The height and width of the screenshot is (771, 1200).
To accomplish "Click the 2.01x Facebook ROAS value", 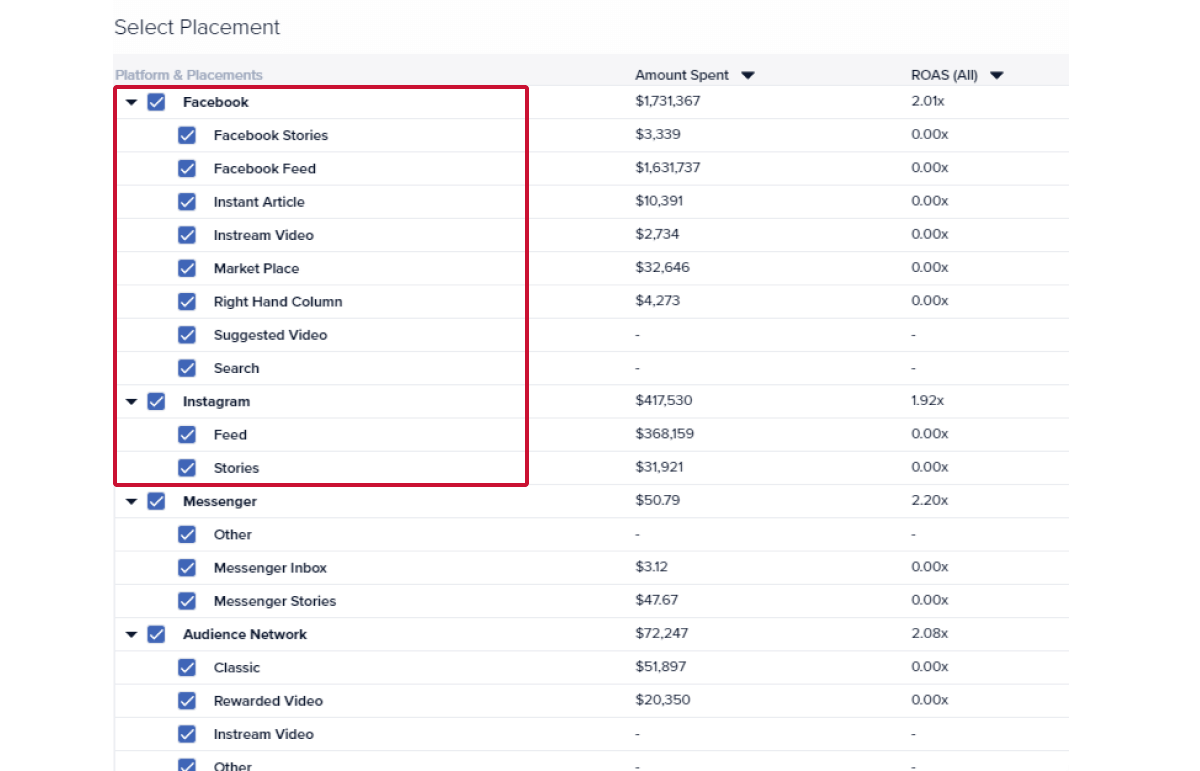I will point(928,101).
